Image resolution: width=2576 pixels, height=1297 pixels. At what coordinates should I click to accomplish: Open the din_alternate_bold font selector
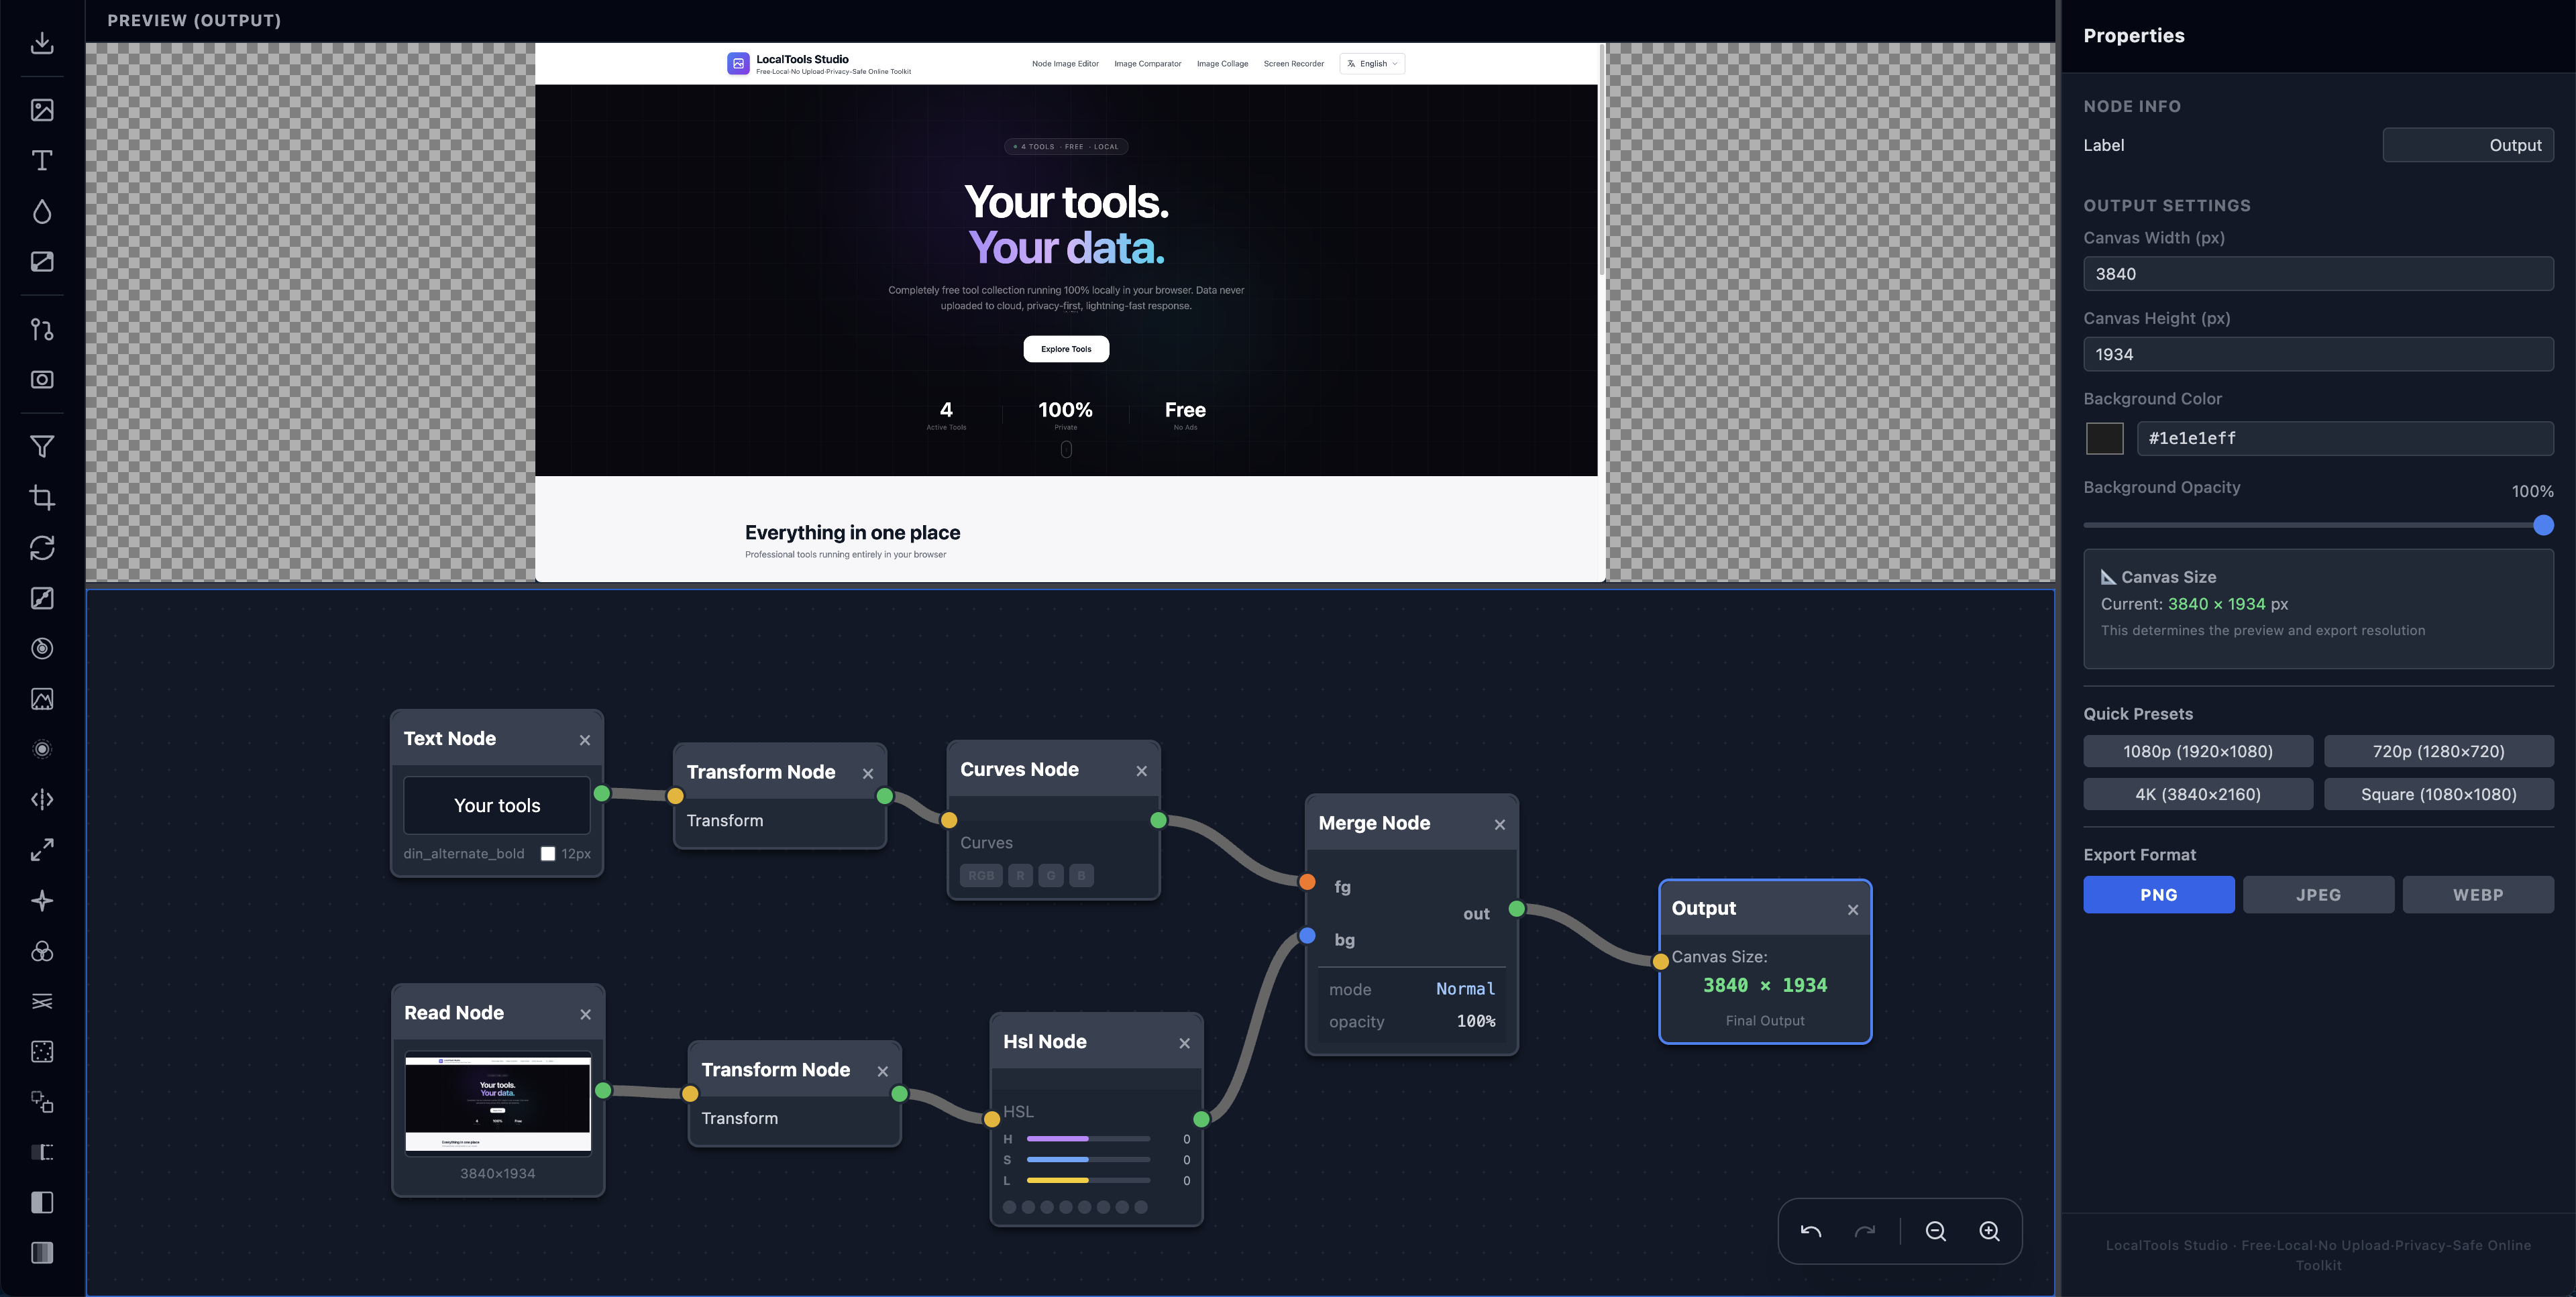click(463, 853)
